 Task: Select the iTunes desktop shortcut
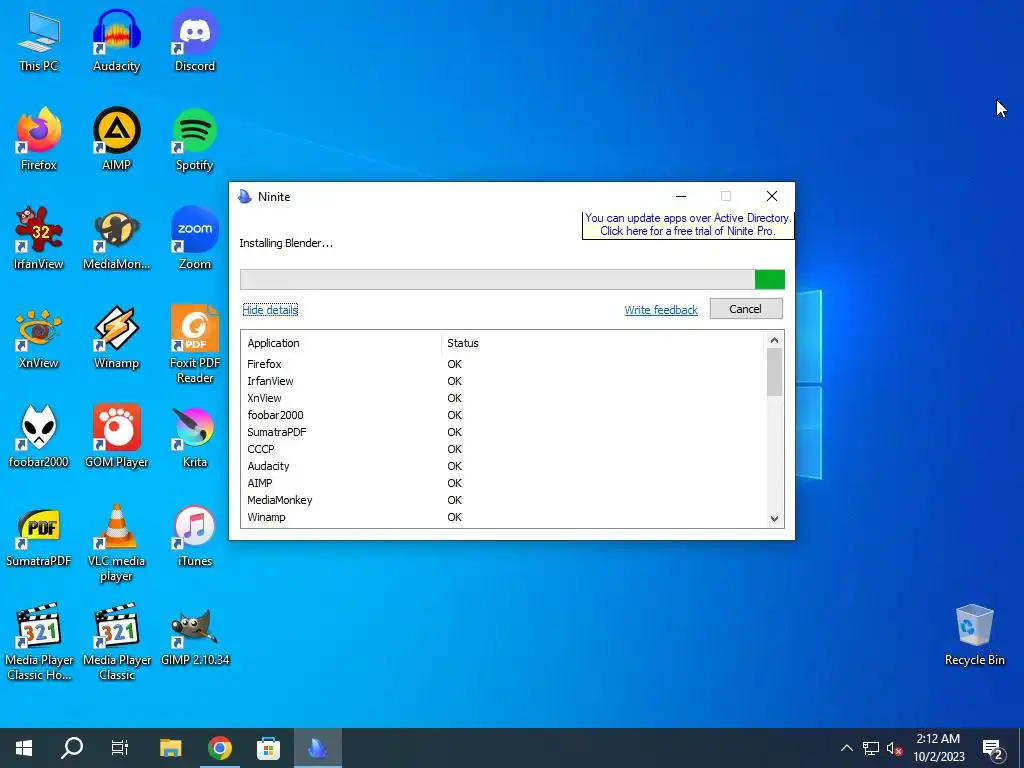[195, 536]
